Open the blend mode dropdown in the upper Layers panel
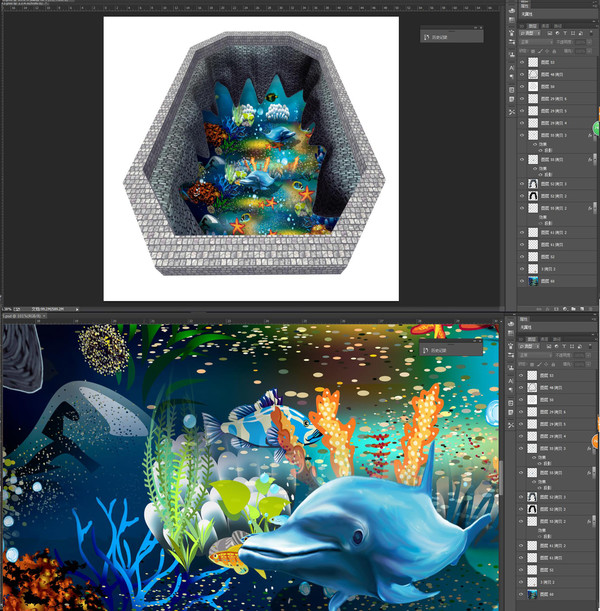The image size is (600, 611). [x=536, y=42]
